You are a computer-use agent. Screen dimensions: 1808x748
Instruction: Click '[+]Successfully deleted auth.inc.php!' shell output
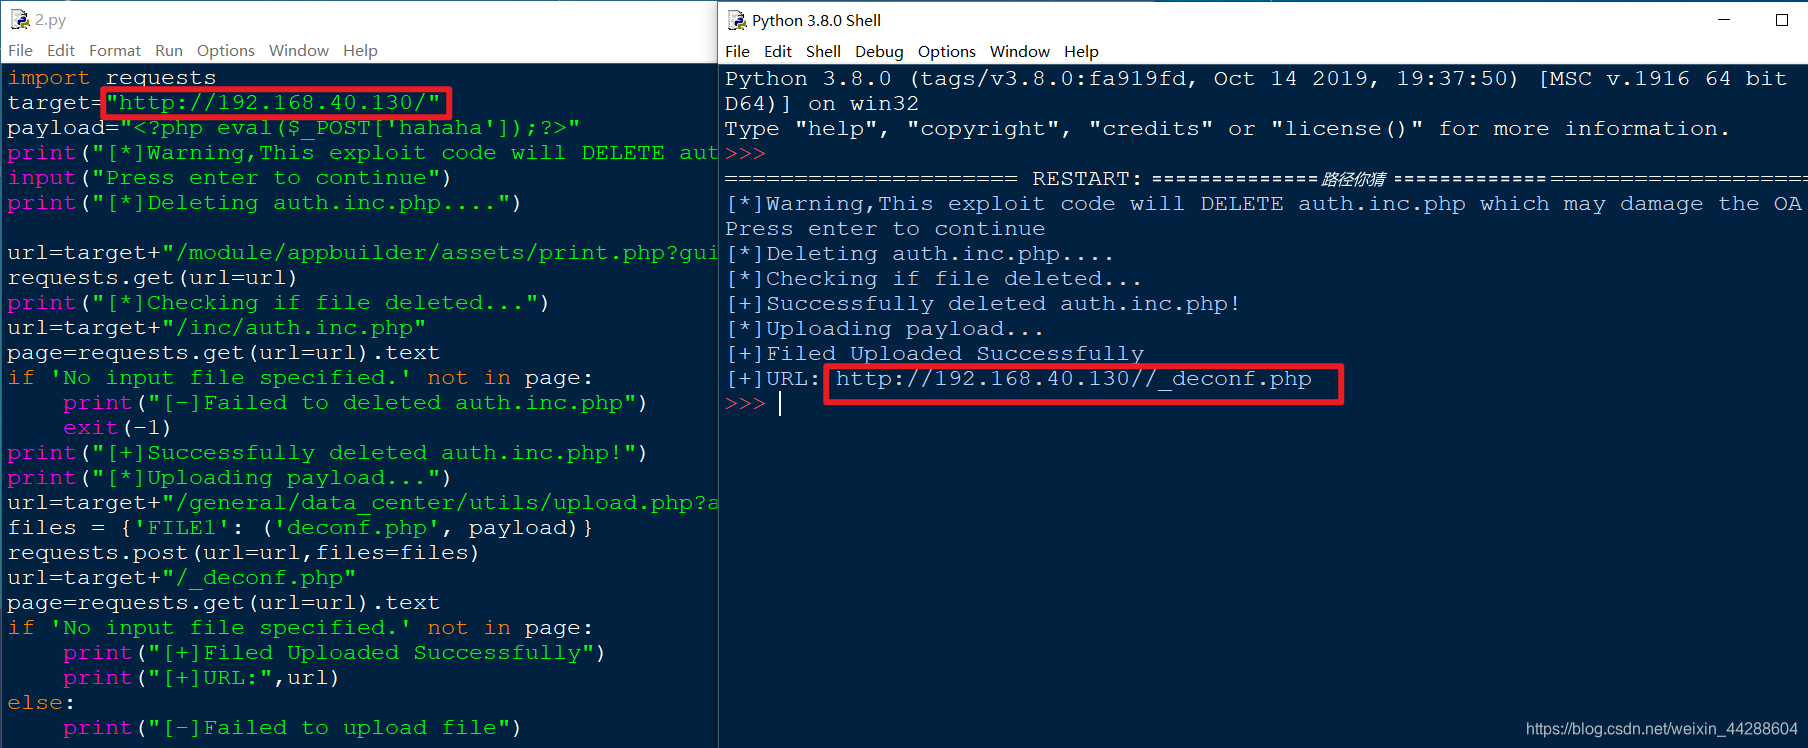983,303
